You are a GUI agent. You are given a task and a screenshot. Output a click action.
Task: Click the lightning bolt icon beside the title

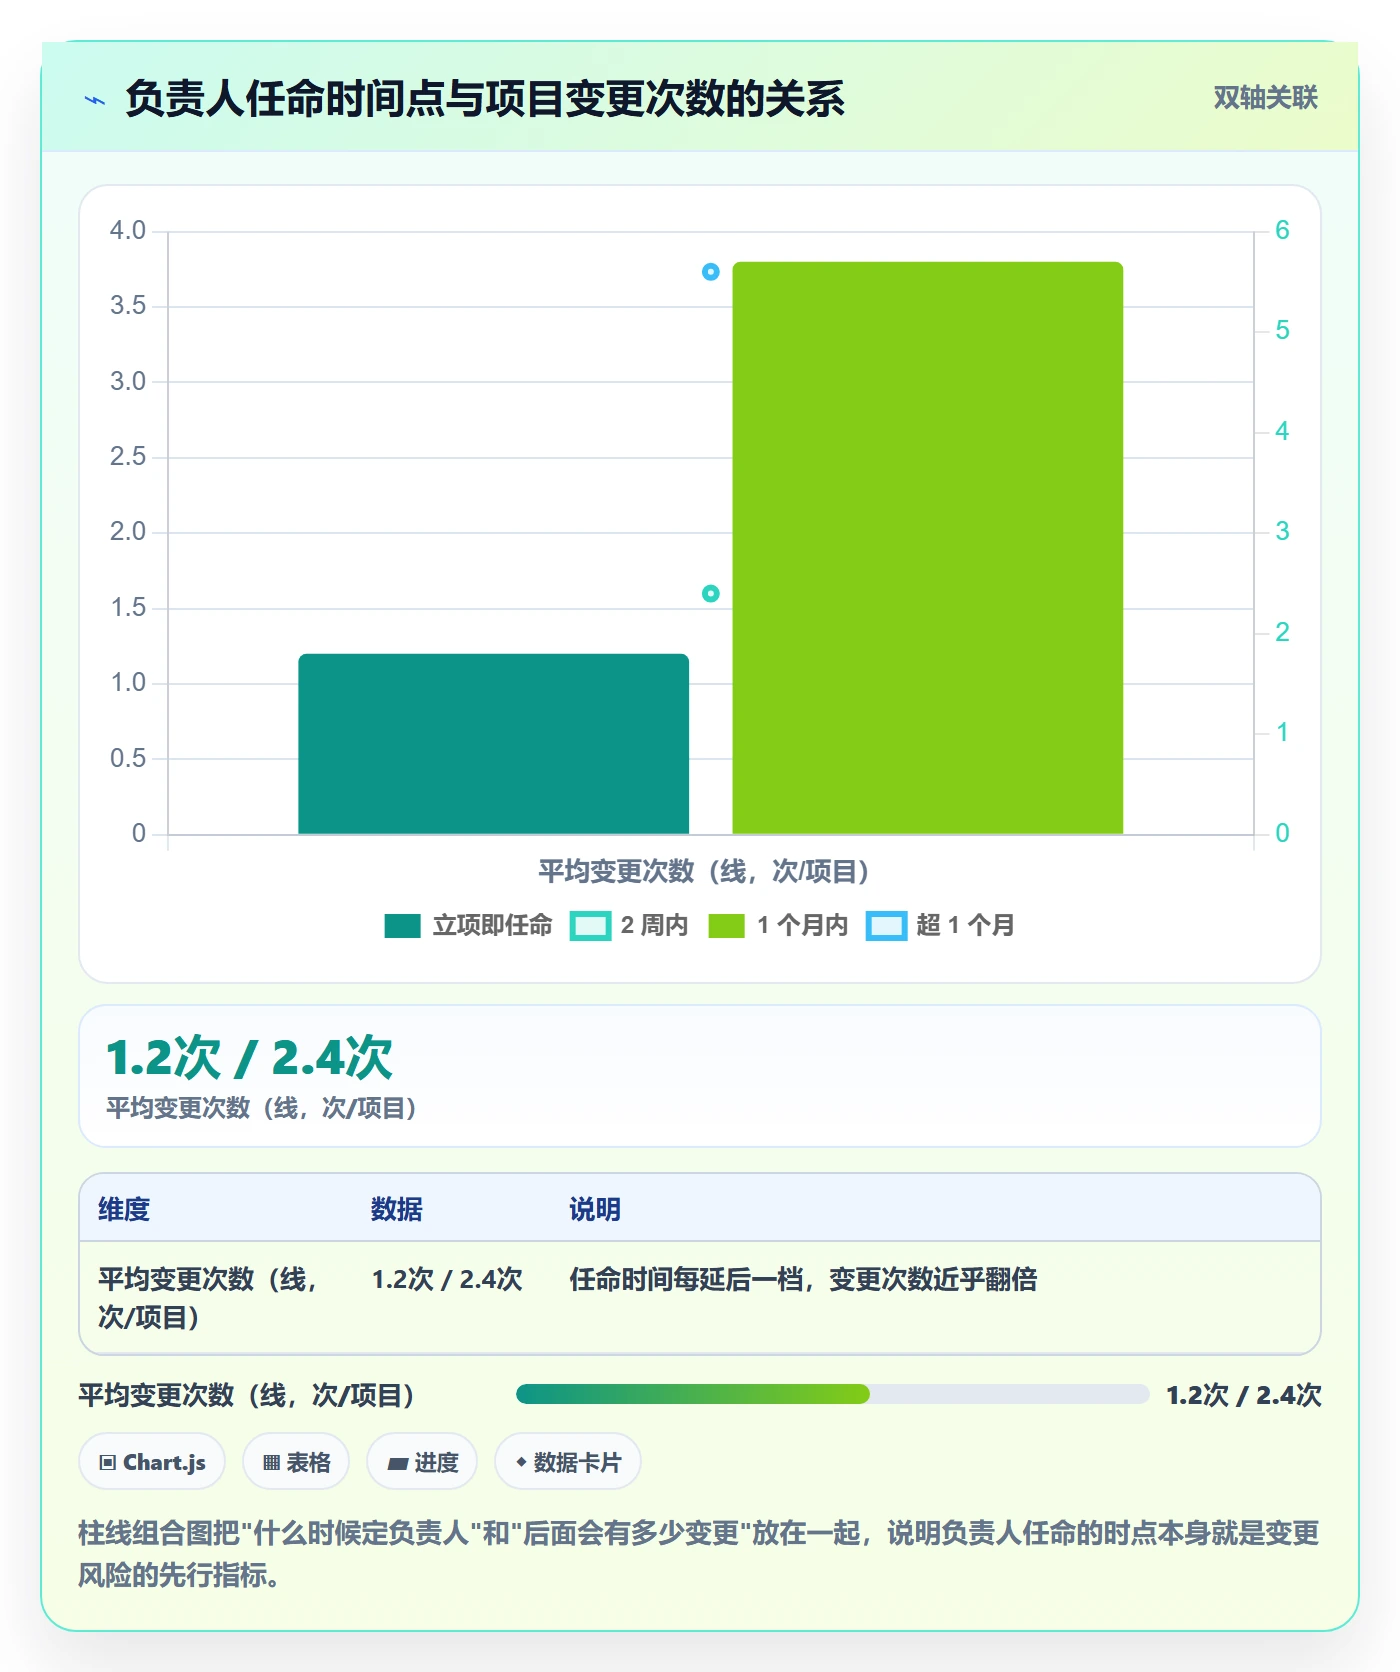pyautogui.click(x=95, y=100)
